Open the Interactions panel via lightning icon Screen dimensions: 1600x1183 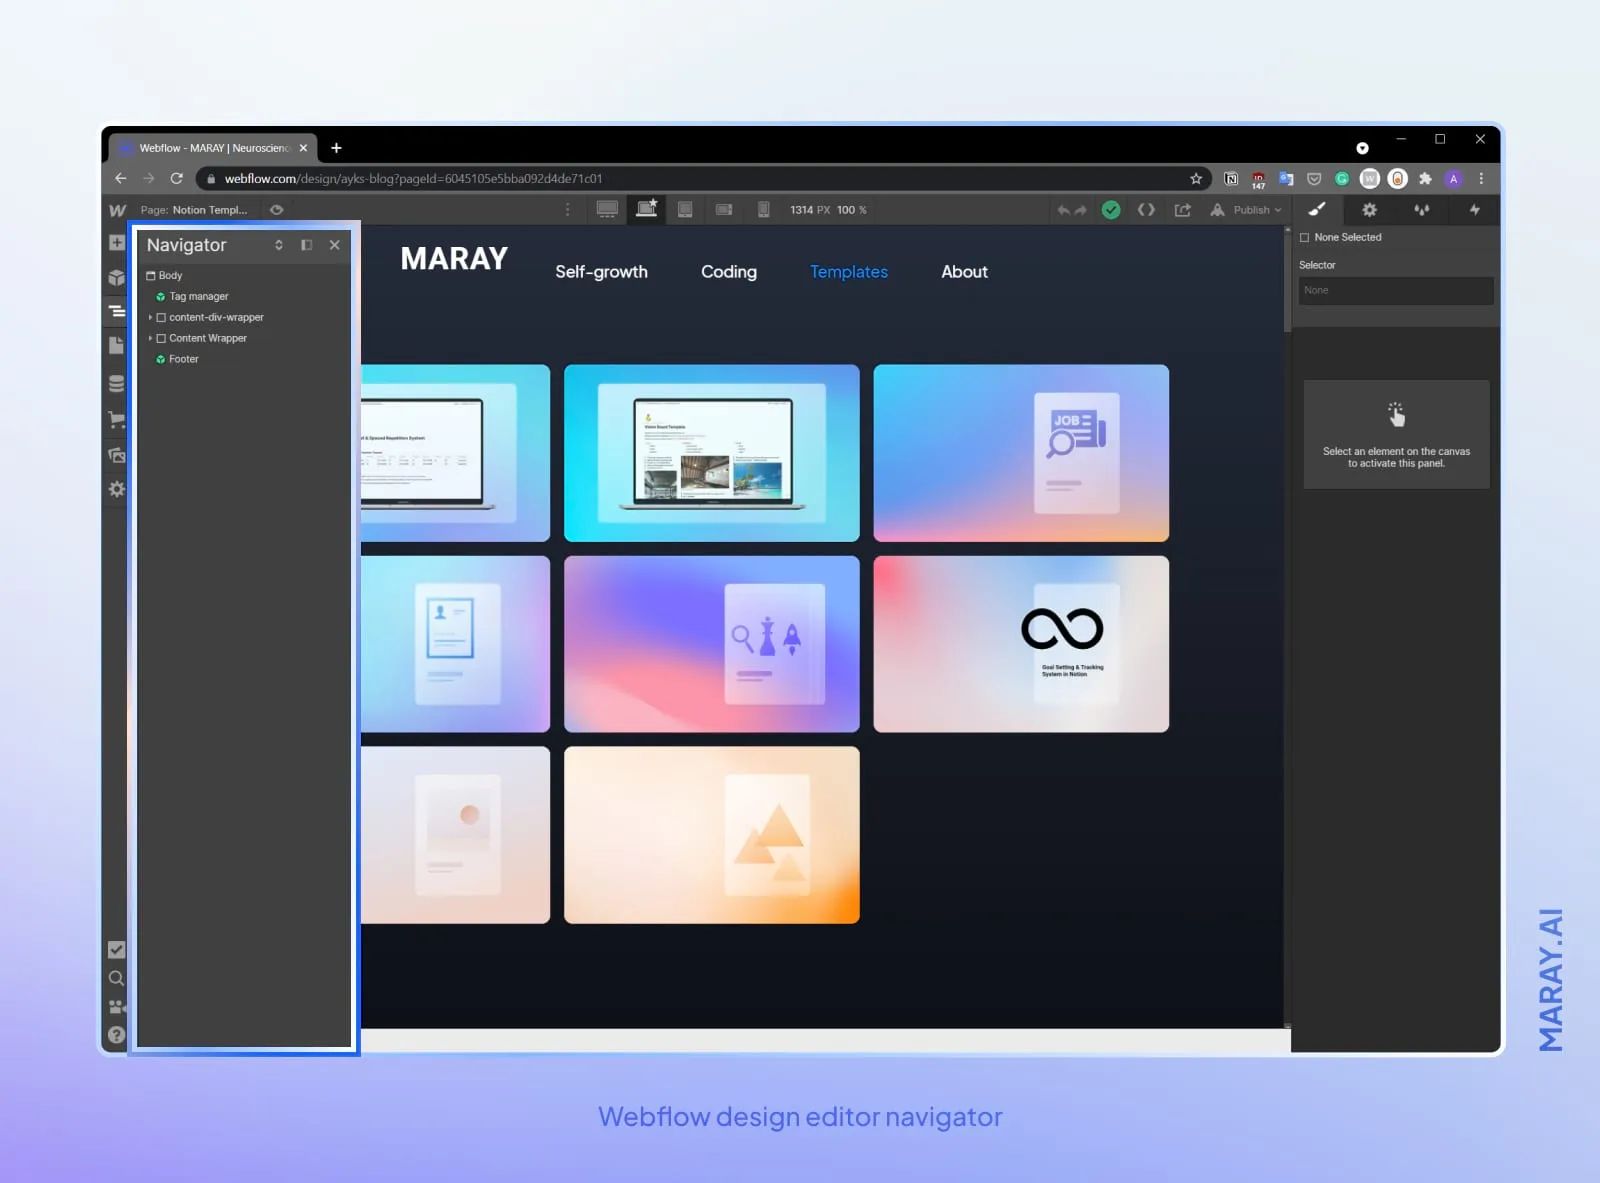coord(1475,210)
